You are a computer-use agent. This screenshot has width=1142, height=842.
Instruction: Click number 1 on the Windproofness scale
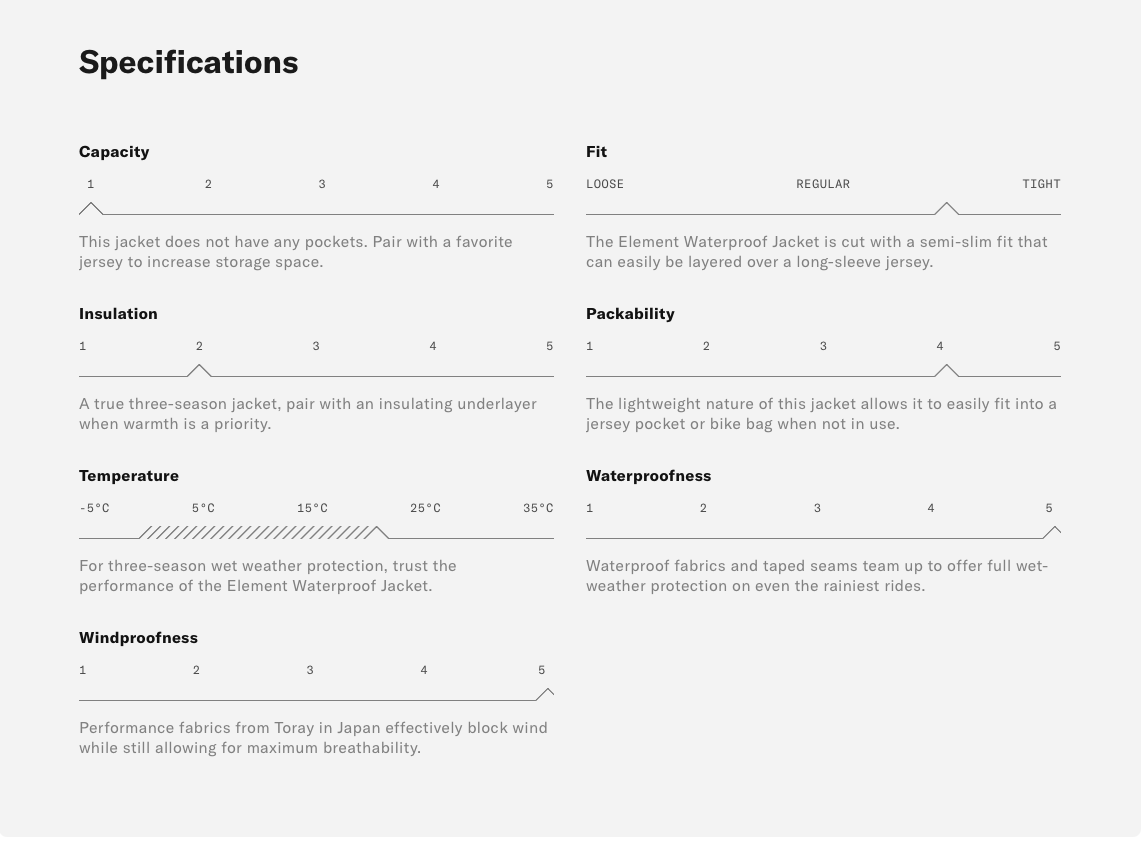click(83, 670)
